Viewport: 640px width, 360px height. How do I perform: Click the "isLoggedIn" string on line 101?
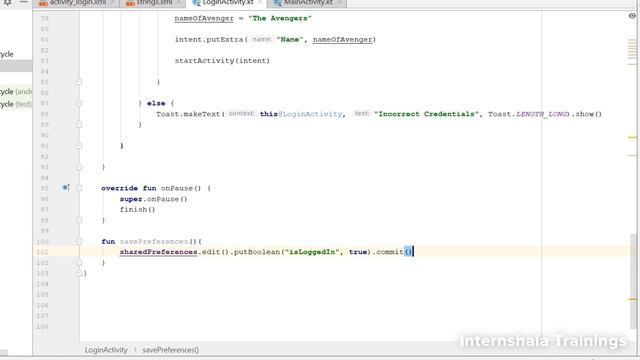[312, 252]
